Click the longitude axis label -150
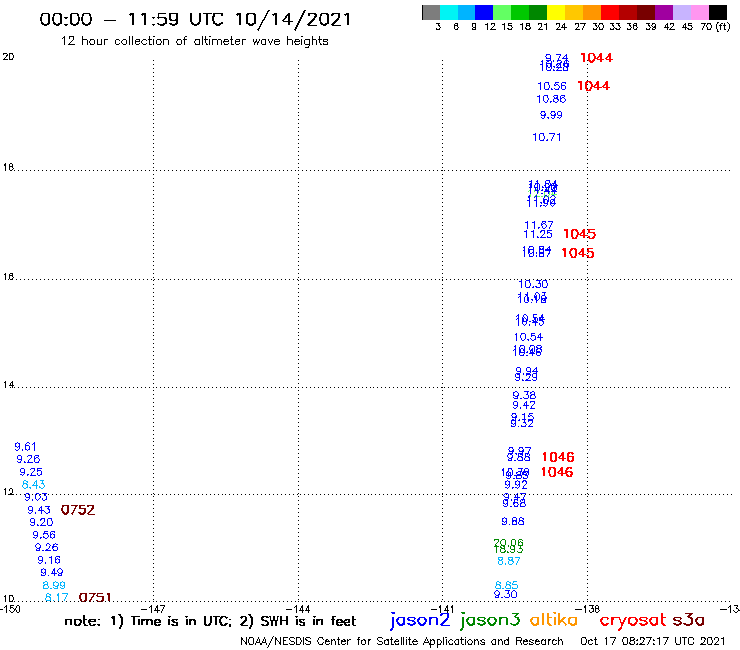Image resolution: width=740 pixels, height=650 pixels. pos(10,609)
